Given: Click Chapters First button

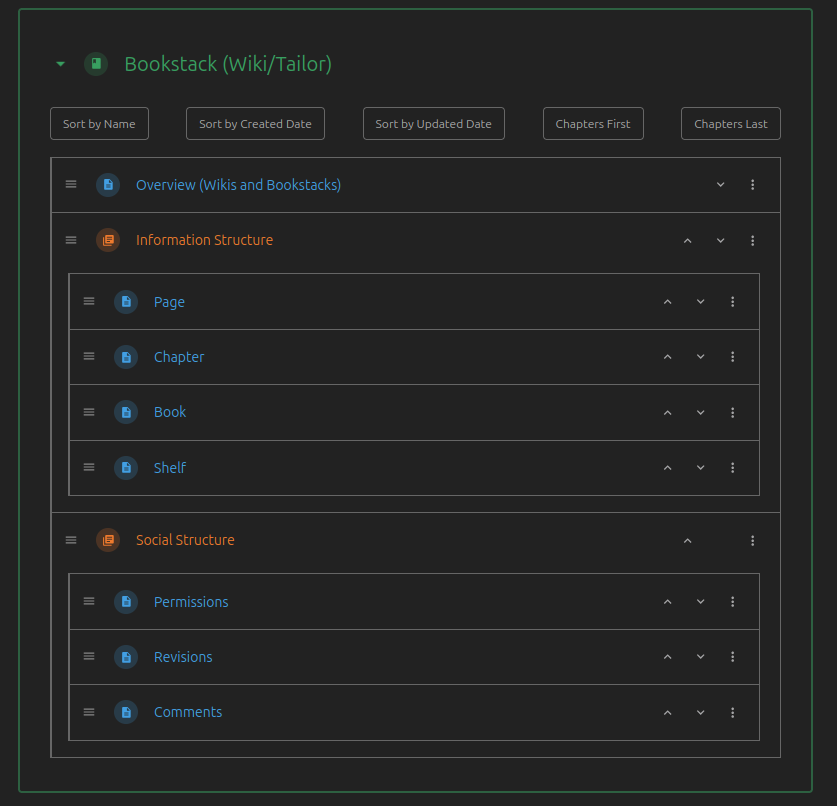Looking at the screenshot, I should tap(593, 124).
